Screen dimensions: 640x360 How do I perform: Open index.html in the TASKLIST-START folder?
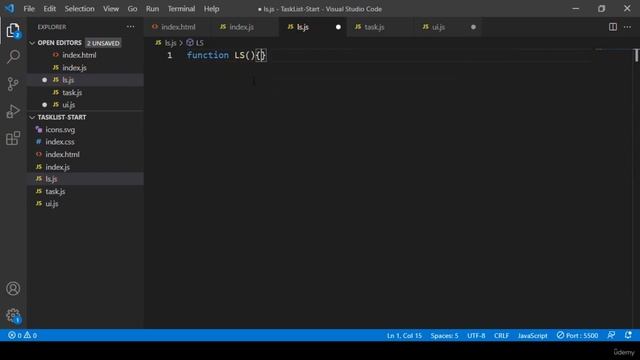pyautogui.click(x=85, y=155)
